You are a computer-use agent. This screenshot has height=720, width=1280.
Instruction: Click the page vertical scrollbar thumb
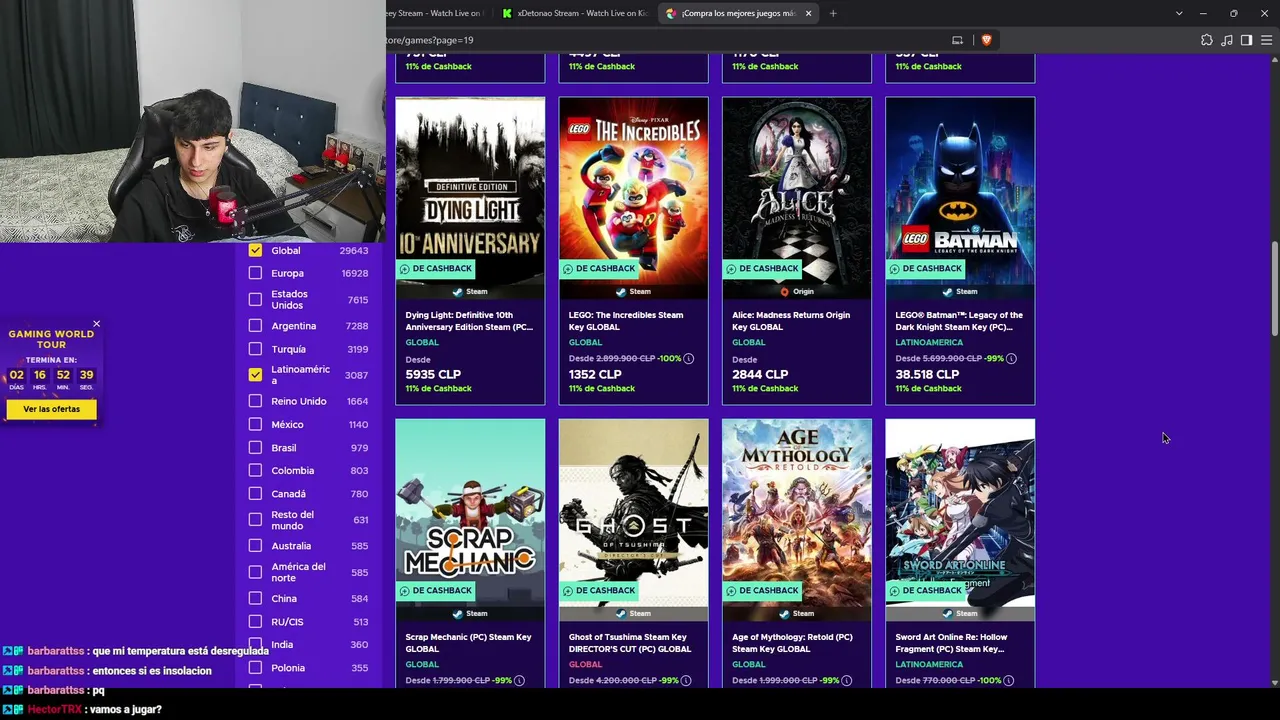click(x=1274, y=289)
